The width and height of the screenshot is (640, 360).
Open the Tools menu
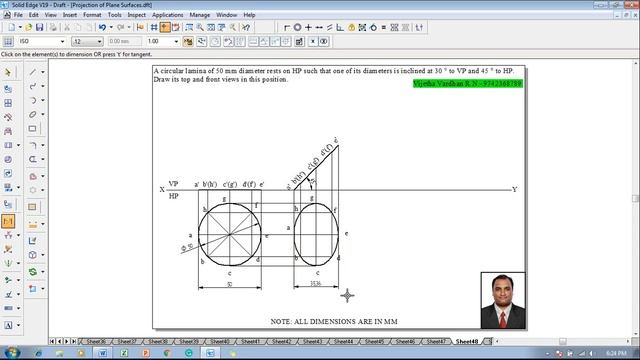tap(115, 15)
